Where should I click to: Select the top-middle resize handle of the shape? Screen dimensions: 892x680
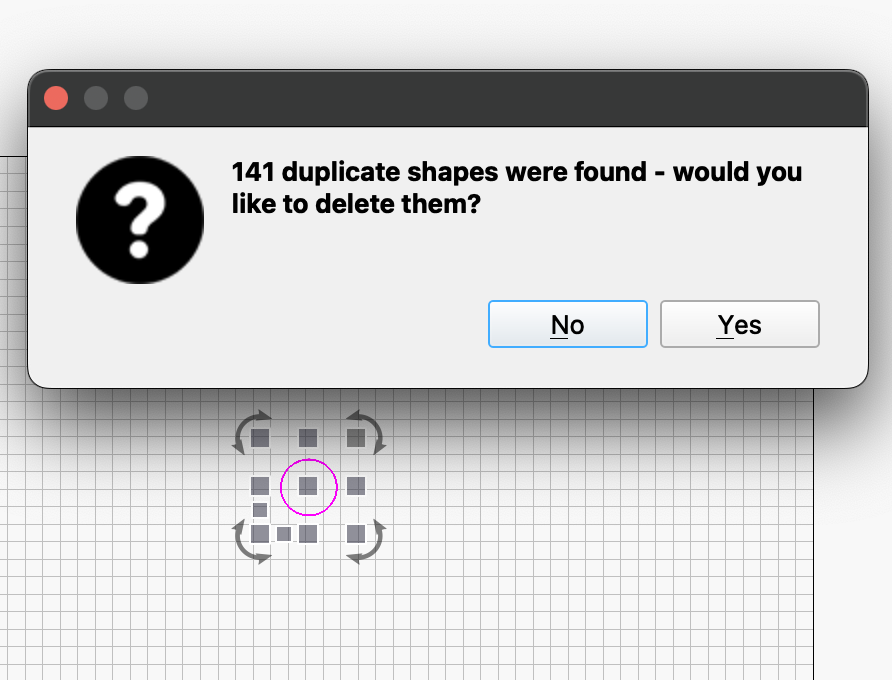[x=306, y=437]
